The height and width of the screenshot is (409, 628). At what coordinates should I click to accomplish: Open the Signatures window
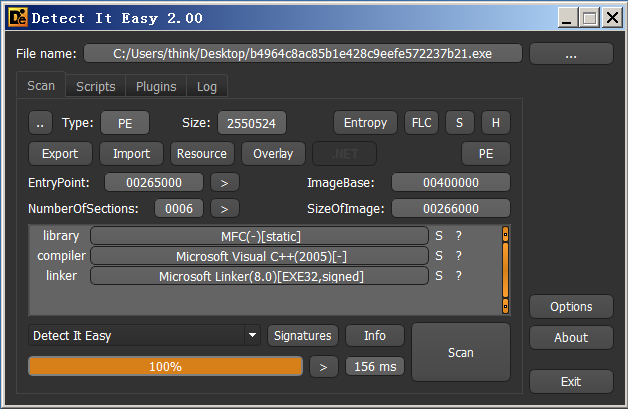303,335
